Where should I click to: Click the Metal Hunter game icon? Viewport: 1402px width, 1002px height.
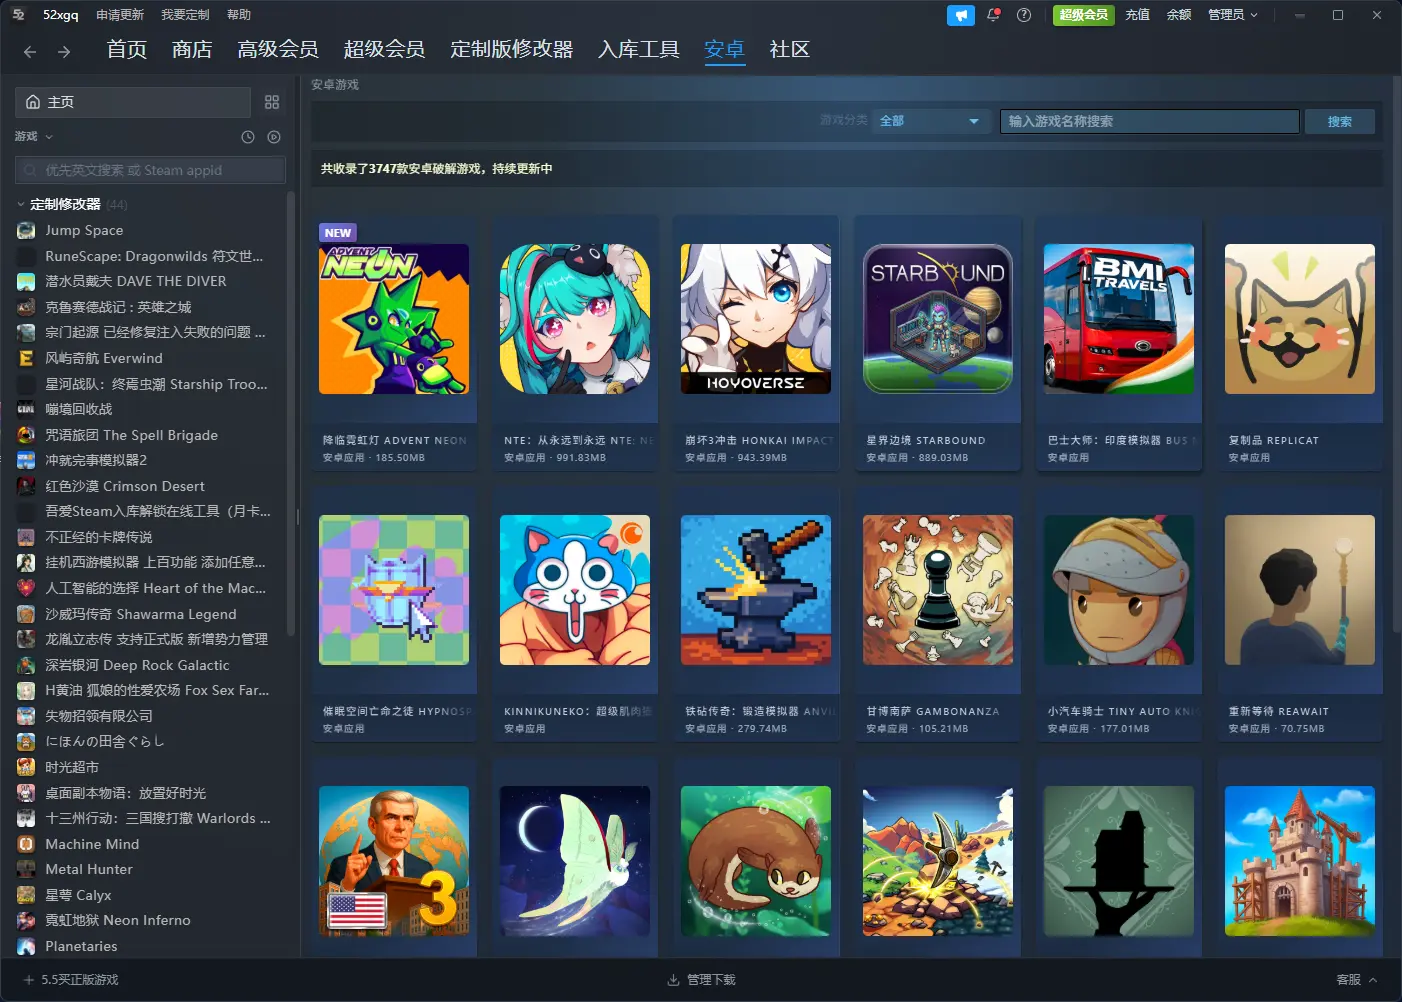coord(26,869)
